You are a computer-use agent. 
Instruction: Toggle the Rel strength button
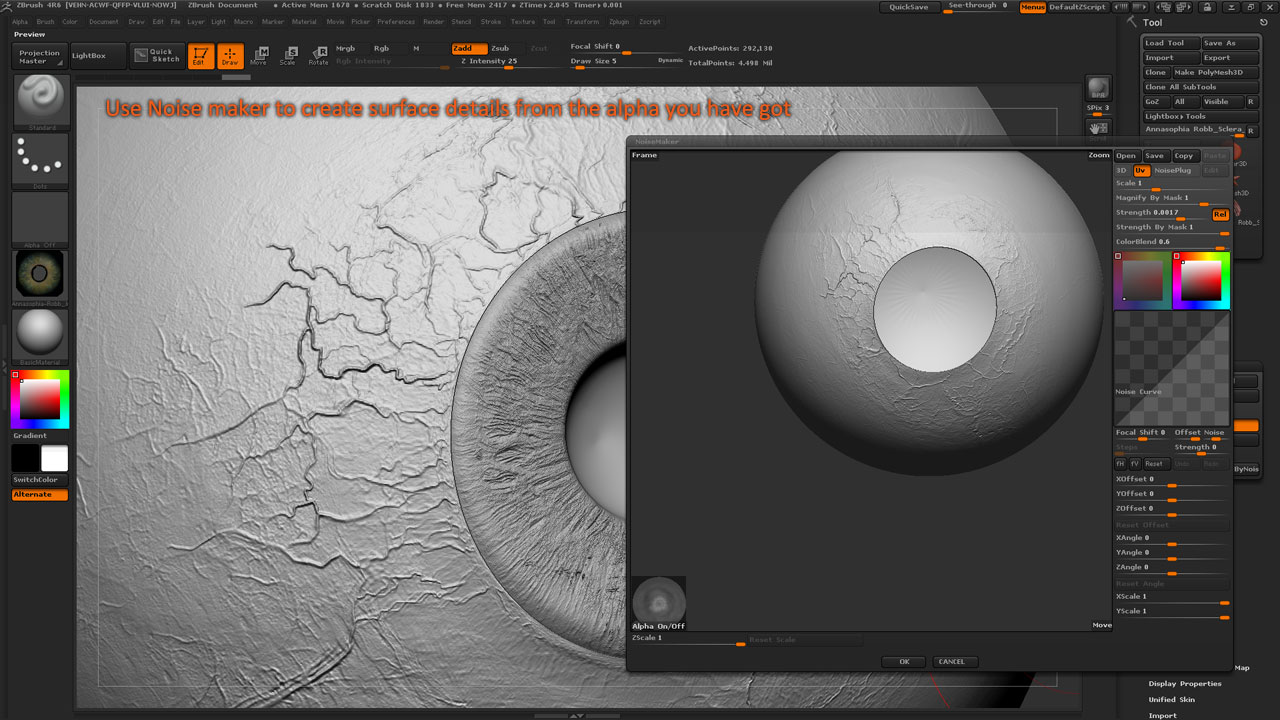click(x=1220, y=214)
